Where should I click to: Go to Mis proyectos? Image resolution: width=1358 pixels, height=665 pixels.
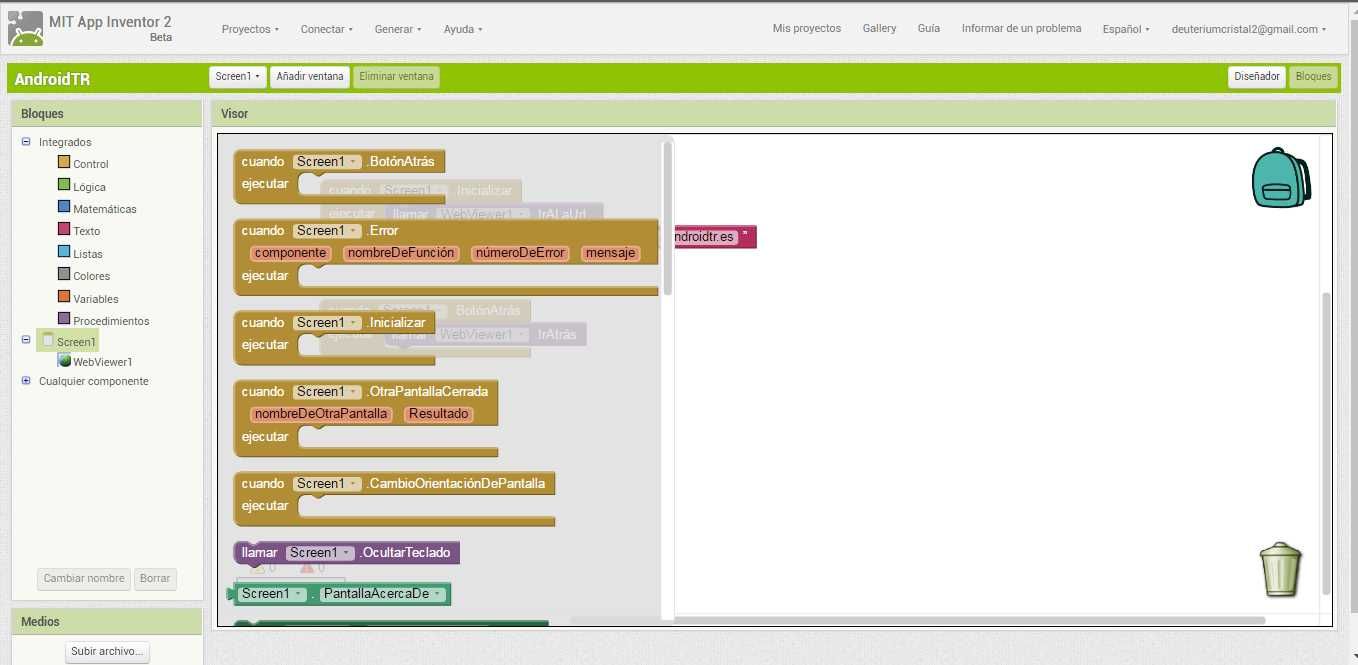[x=807, y=29]
